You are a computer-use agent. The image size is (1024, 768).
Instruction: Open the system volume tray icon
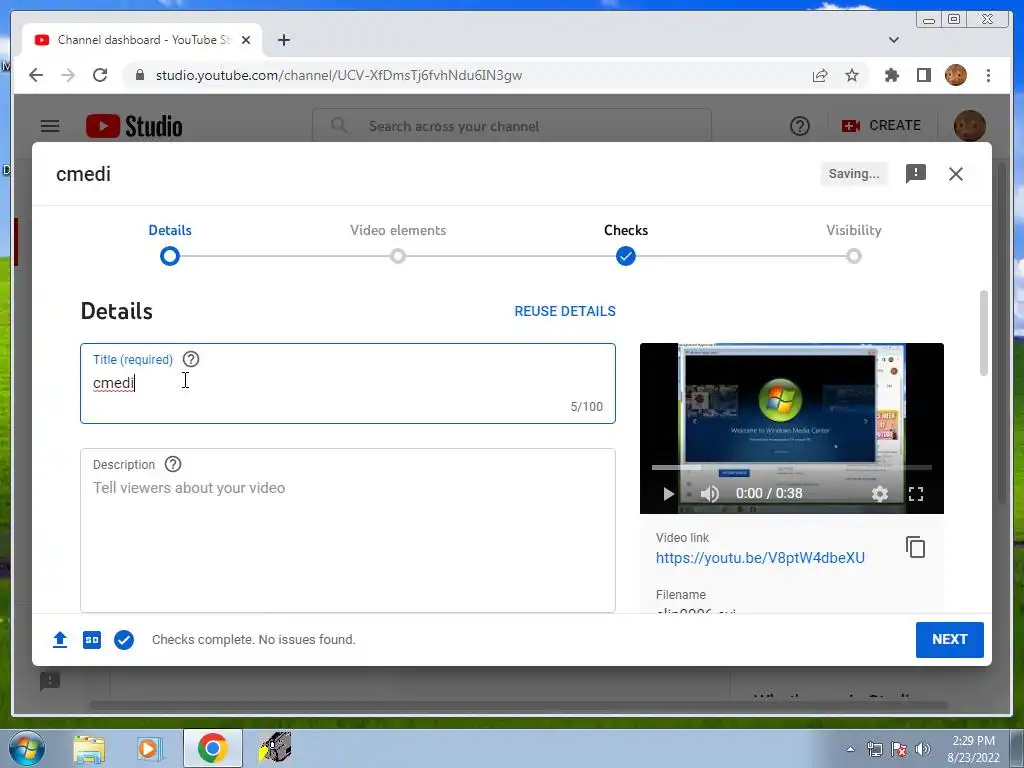(x=923, y=749)
